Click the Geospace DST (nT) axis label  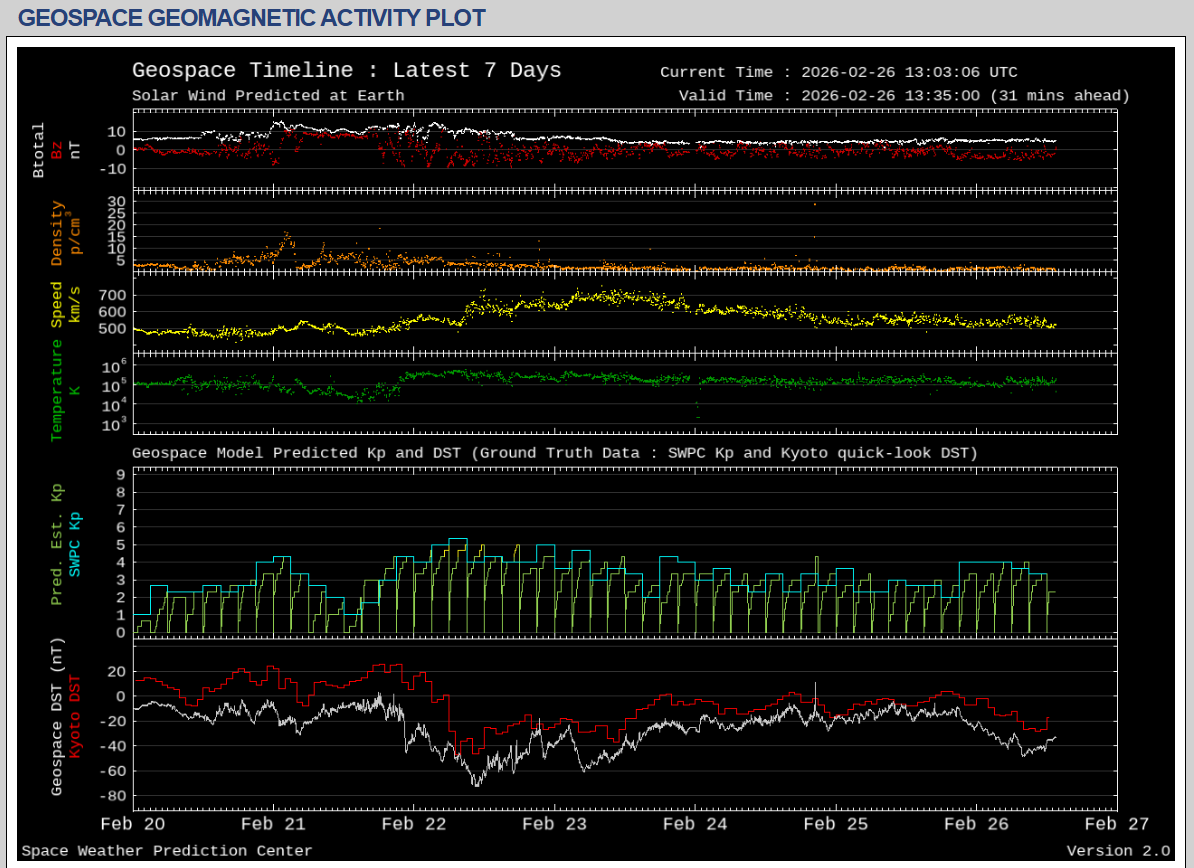tap(57, 715)
